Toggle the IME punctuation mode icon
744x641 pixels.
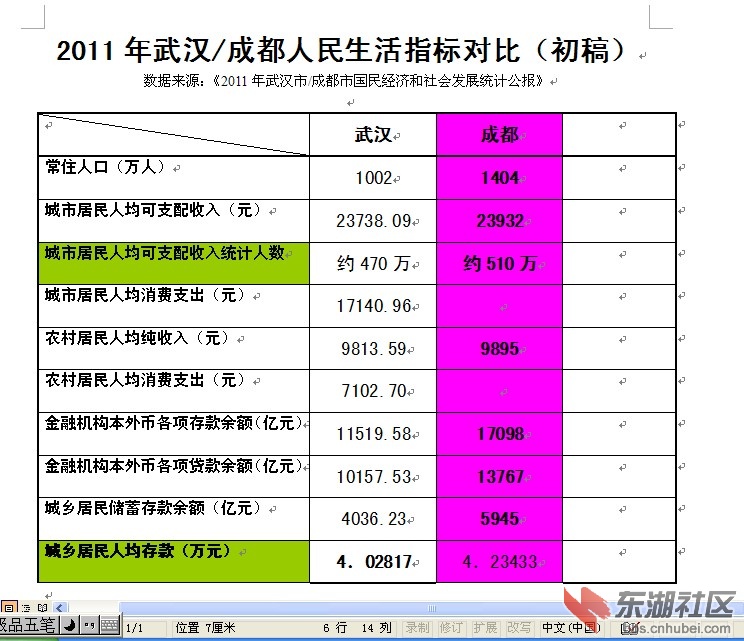point(89,626)
